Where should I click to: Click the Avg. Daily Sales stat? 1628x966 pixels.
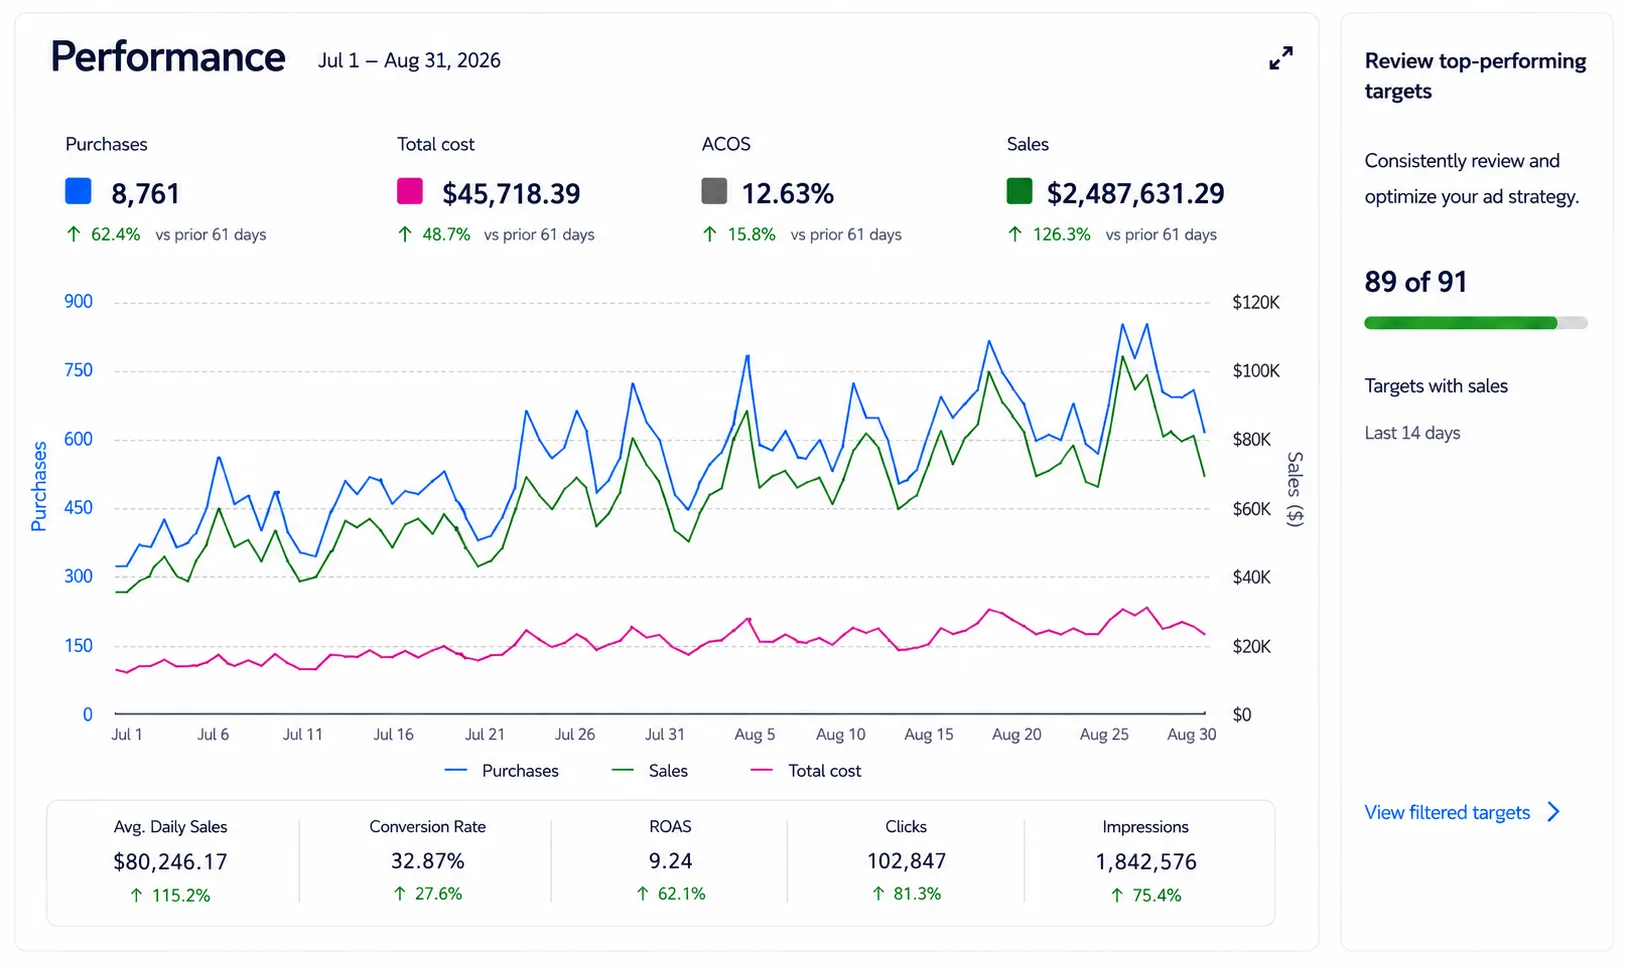(171, 861)
